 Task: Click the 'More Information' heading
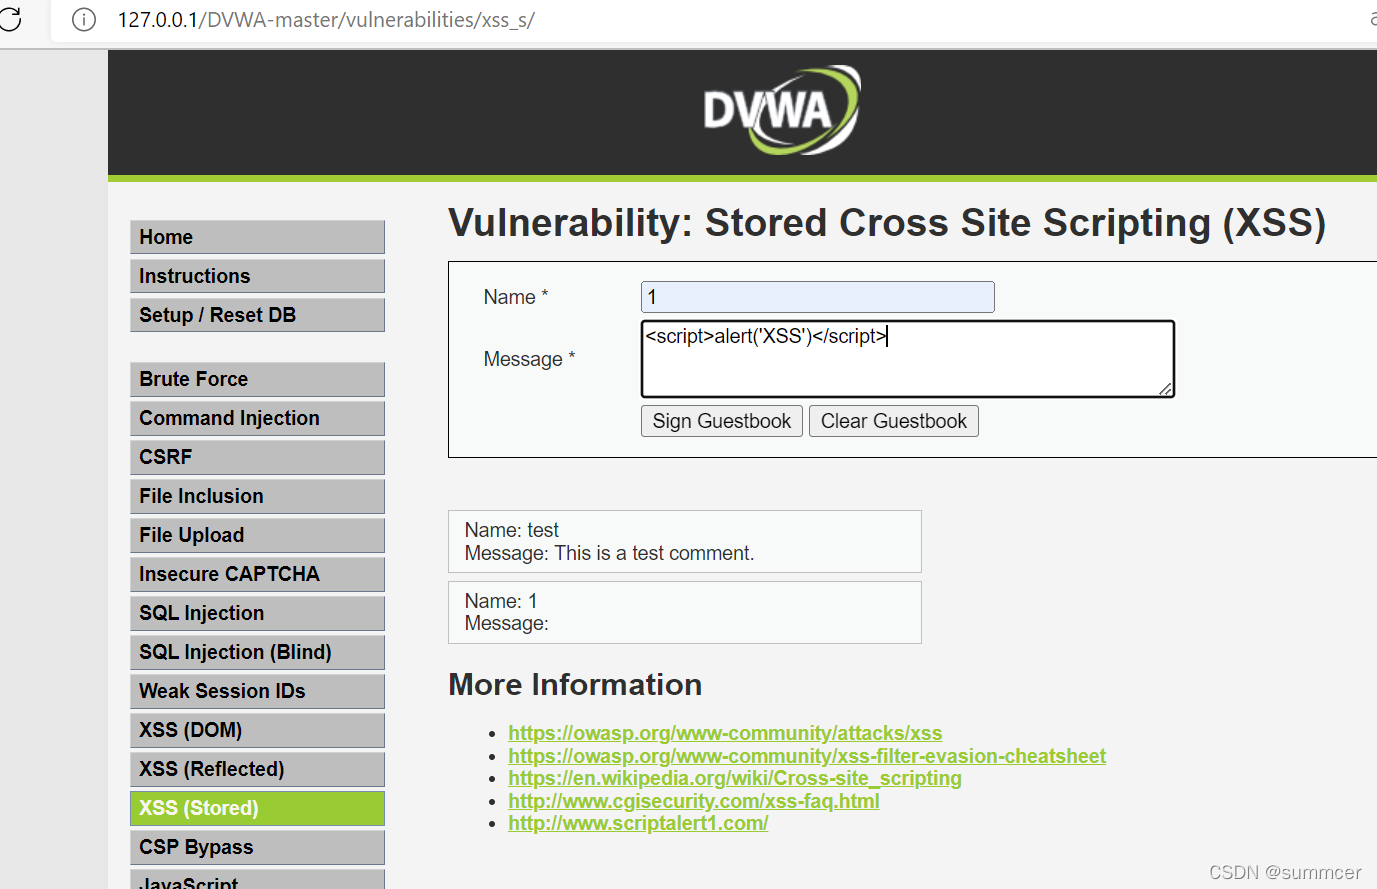pos(575,685)
